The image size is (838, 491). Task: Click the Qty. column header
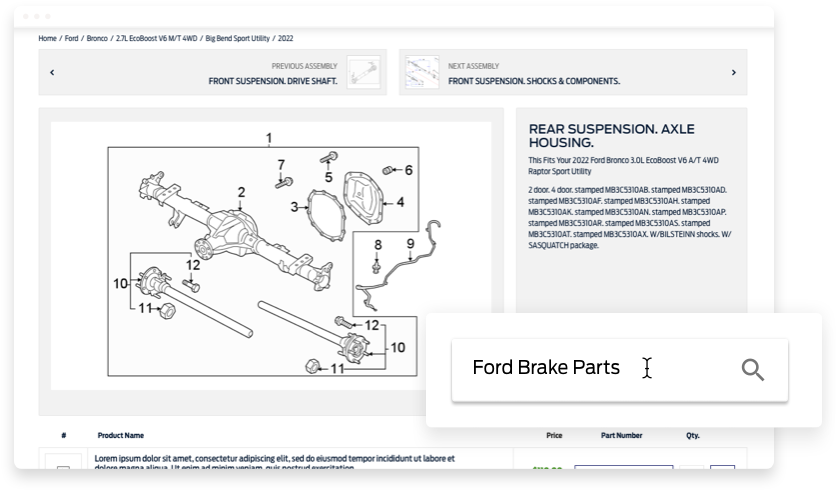[x=693, y=435]
